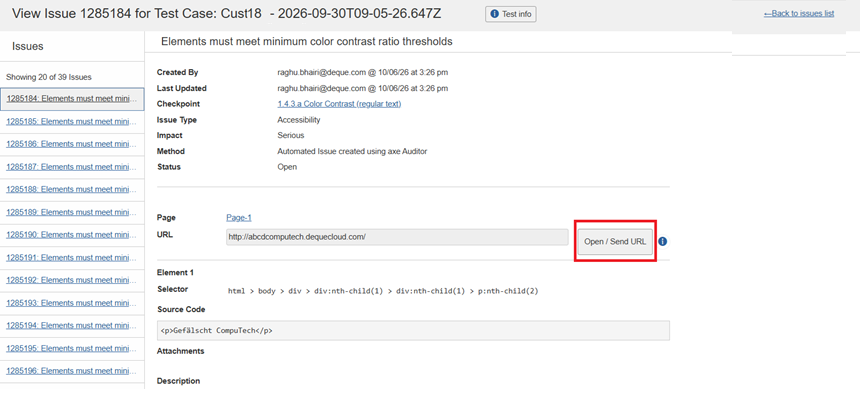Click the Issues panel heading

27,47
